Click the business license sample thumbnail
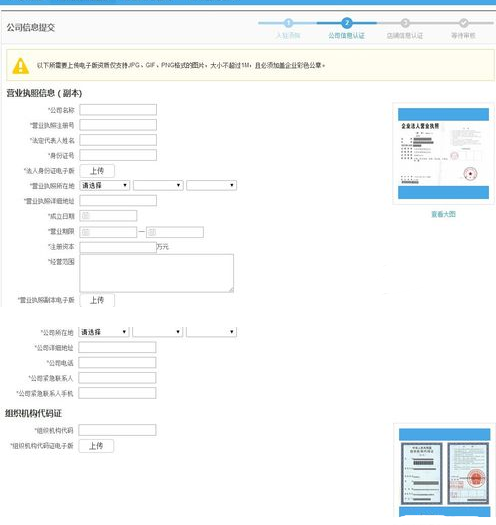 pyautogui.click(x=443, y=154)
